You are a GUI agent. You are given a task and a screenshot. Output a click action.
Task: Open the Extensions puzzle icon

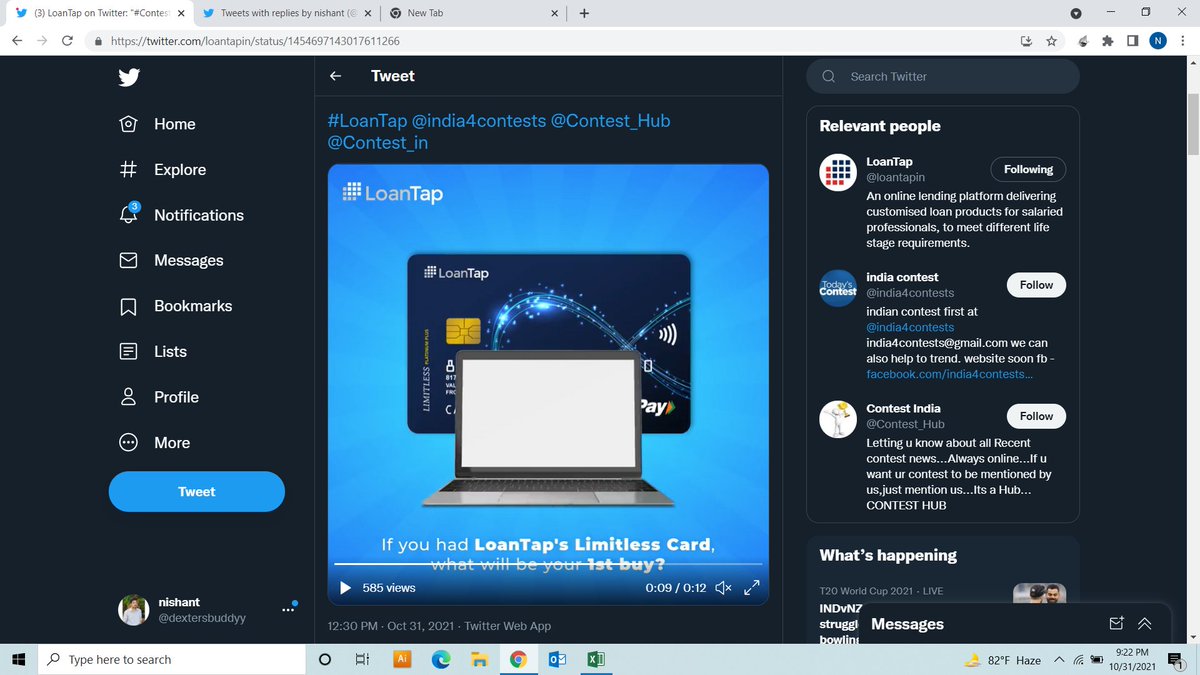pyautogui.click(x=1107, y=41)
